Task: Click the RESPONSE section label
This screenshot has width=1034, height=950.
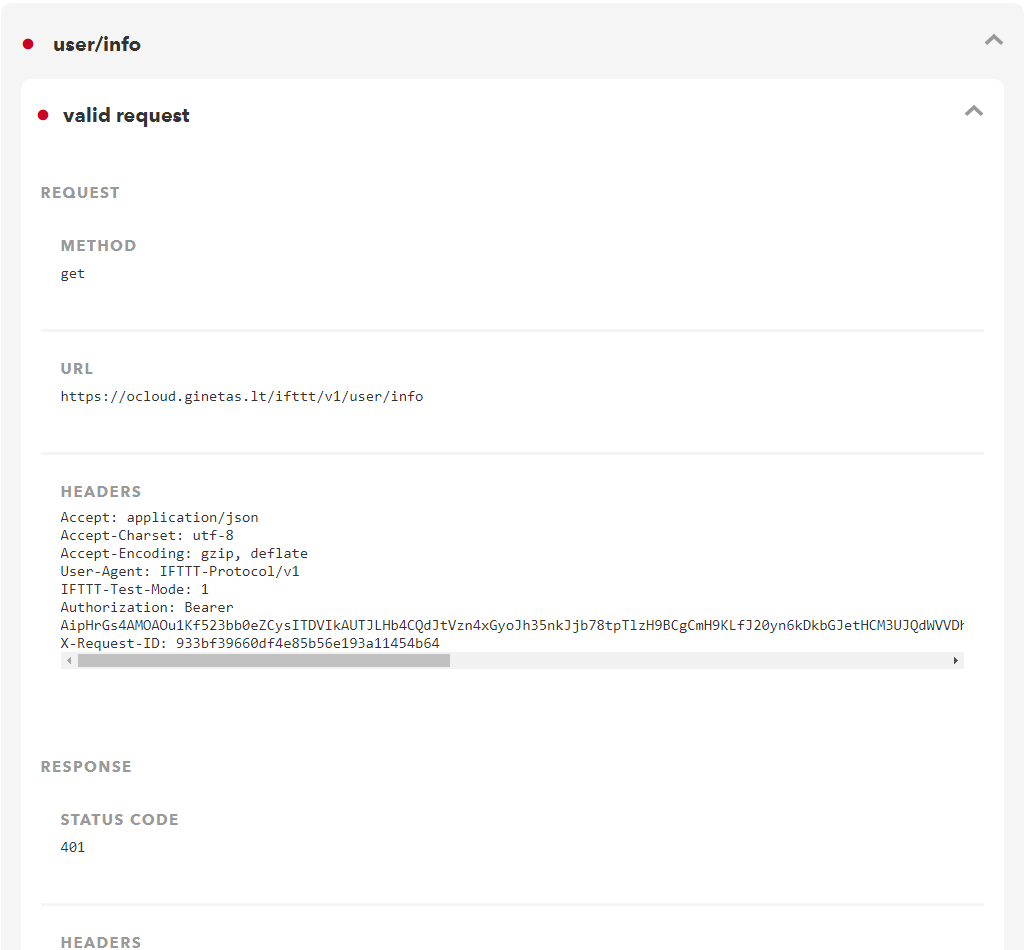Action: [x=86, y=767]
